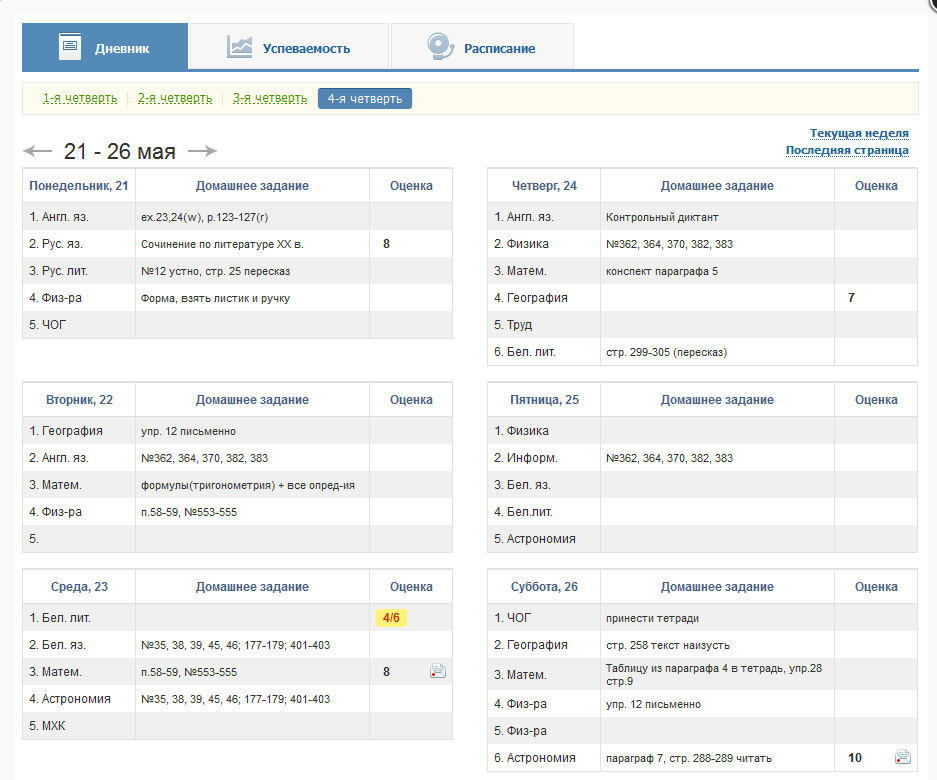Viewport: 937px width, 780px height.
Task: Click the Понедельник, 21 header
Action: click(79, 186)
